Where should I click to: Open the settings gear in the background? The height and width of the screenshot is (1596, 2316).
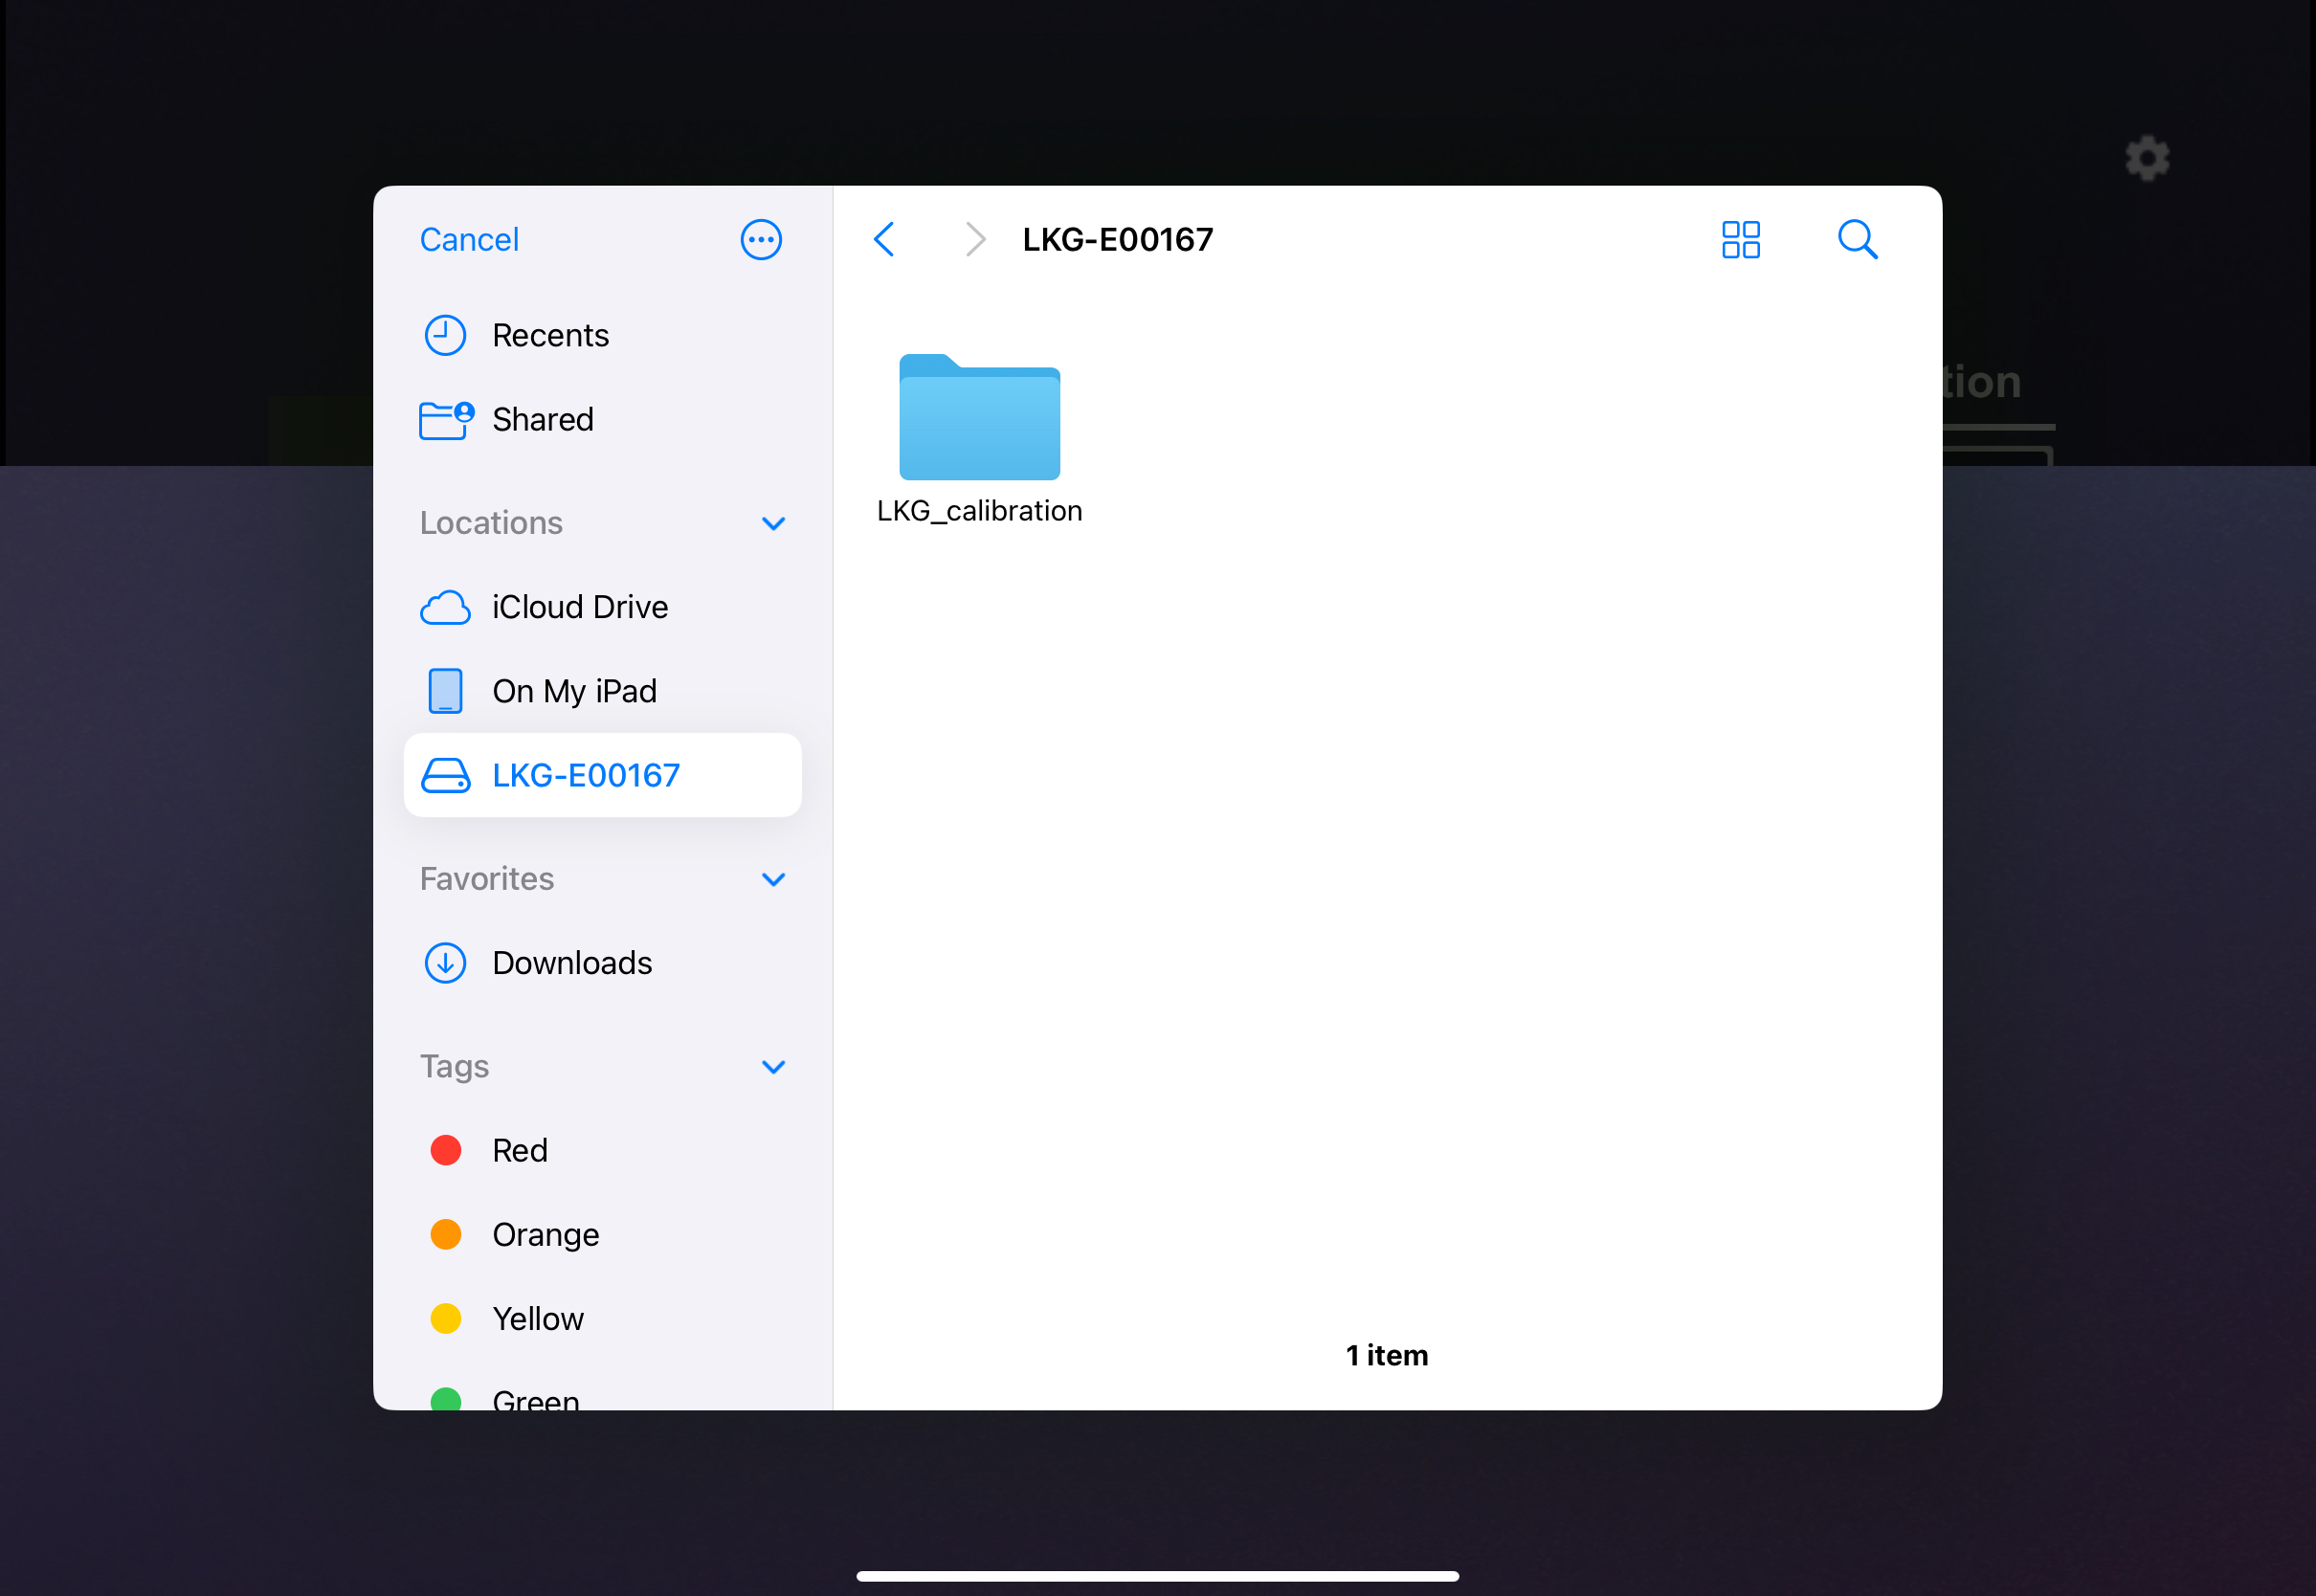pyautogui.click(x=2147, y=159)
